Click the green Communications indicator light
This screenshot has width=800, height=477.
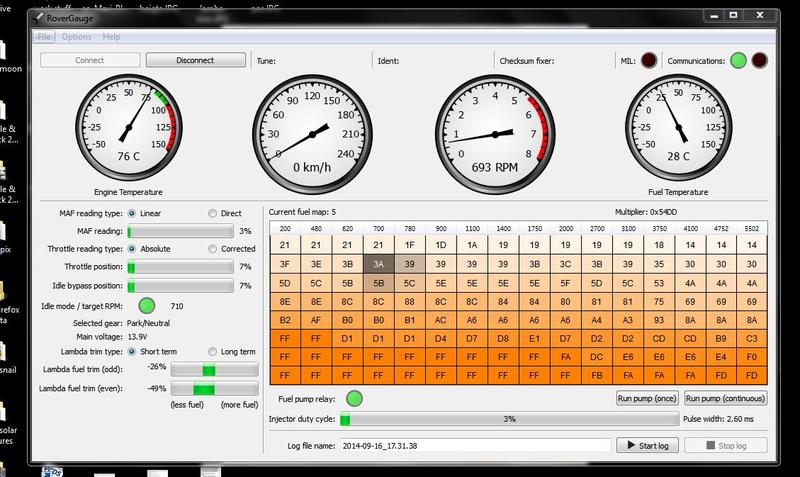[x=738, y=60]
